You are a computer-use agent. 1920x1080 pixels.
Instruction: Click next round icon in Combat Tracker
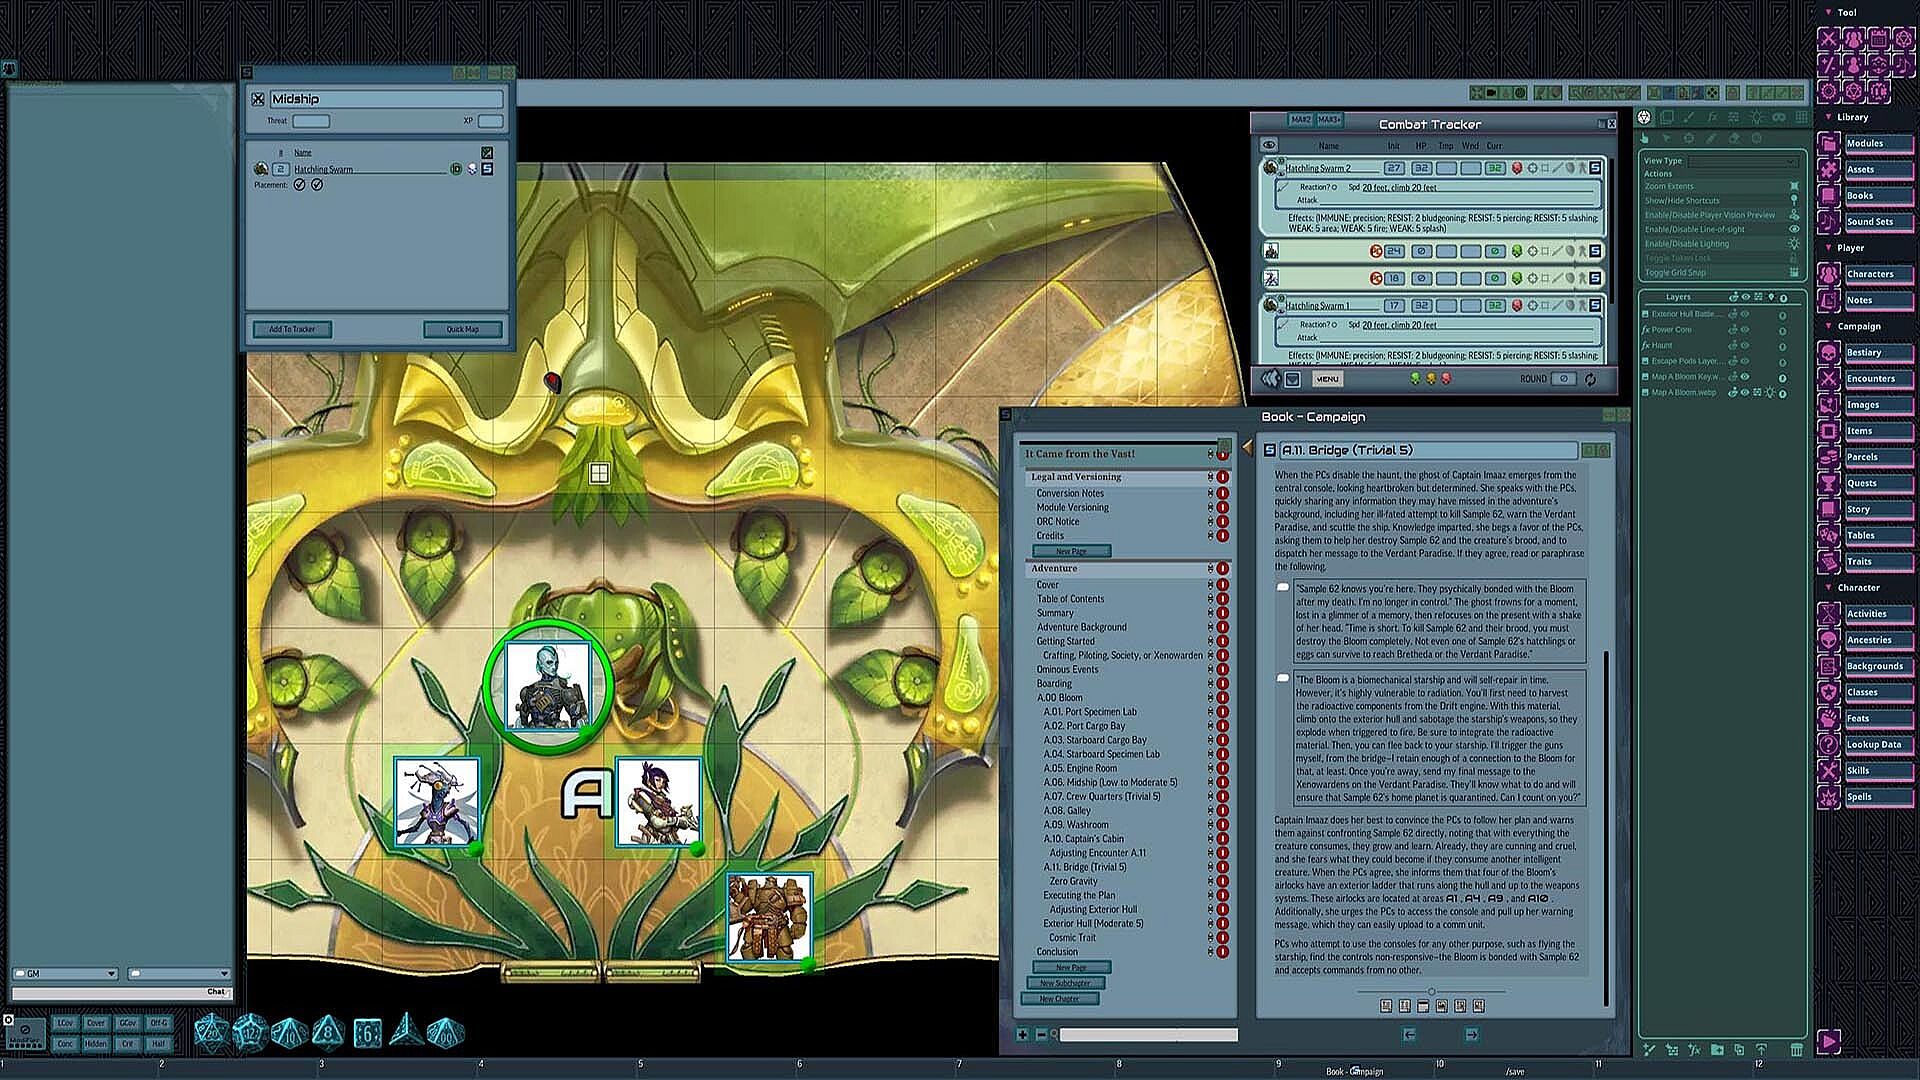coord(1590,379)
